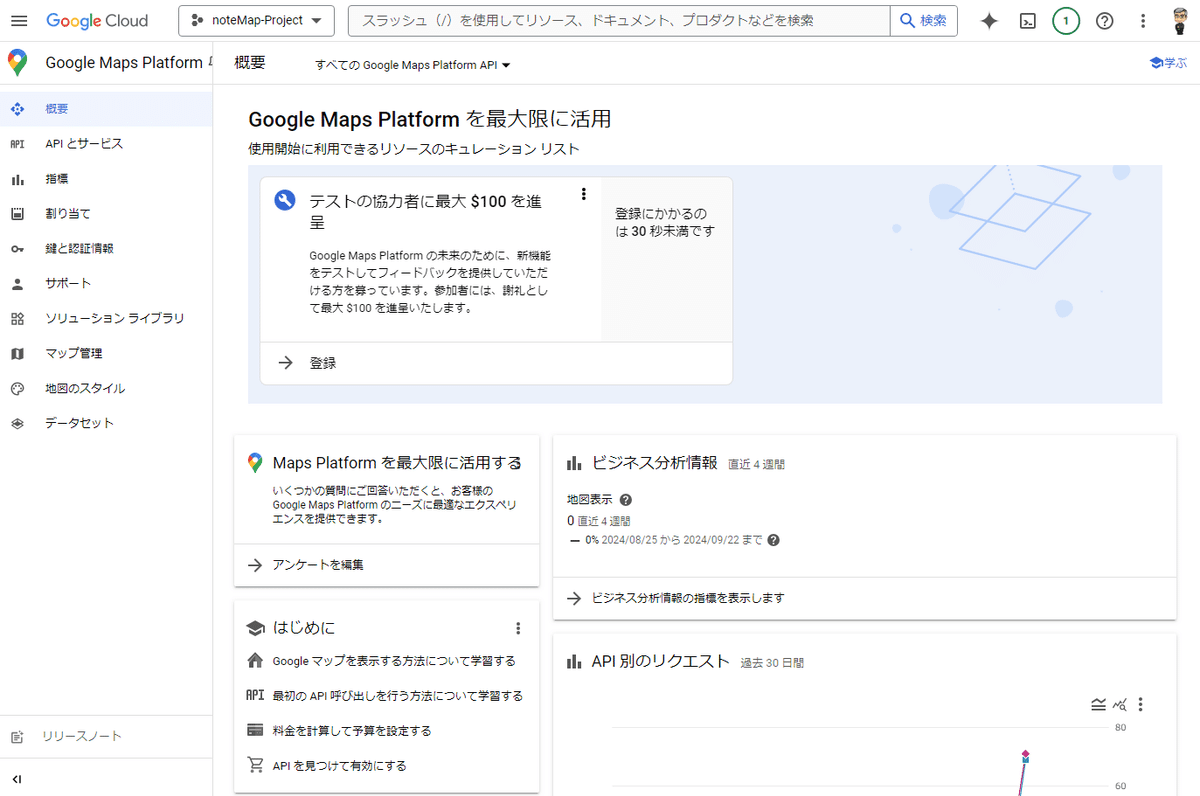The image size is (1200, 796).
Task: Open 割り当て quotas in the sidebar
Action: click(106, 214)
